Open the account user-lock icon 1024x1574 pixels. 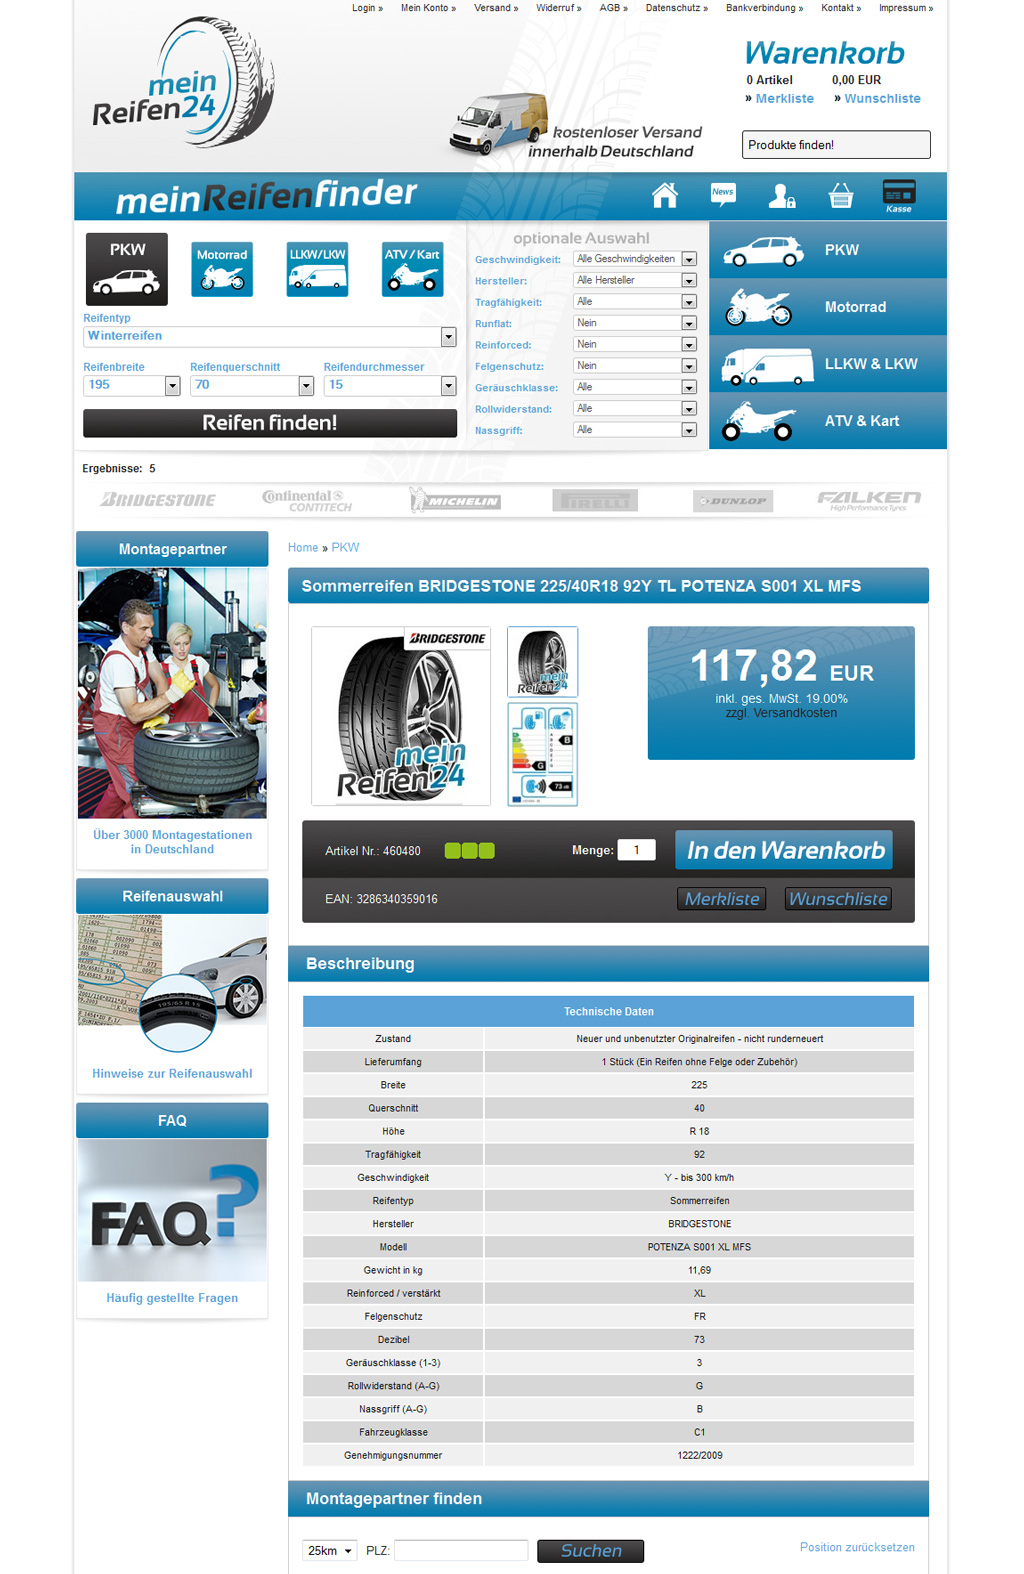[x=781, y=196]
